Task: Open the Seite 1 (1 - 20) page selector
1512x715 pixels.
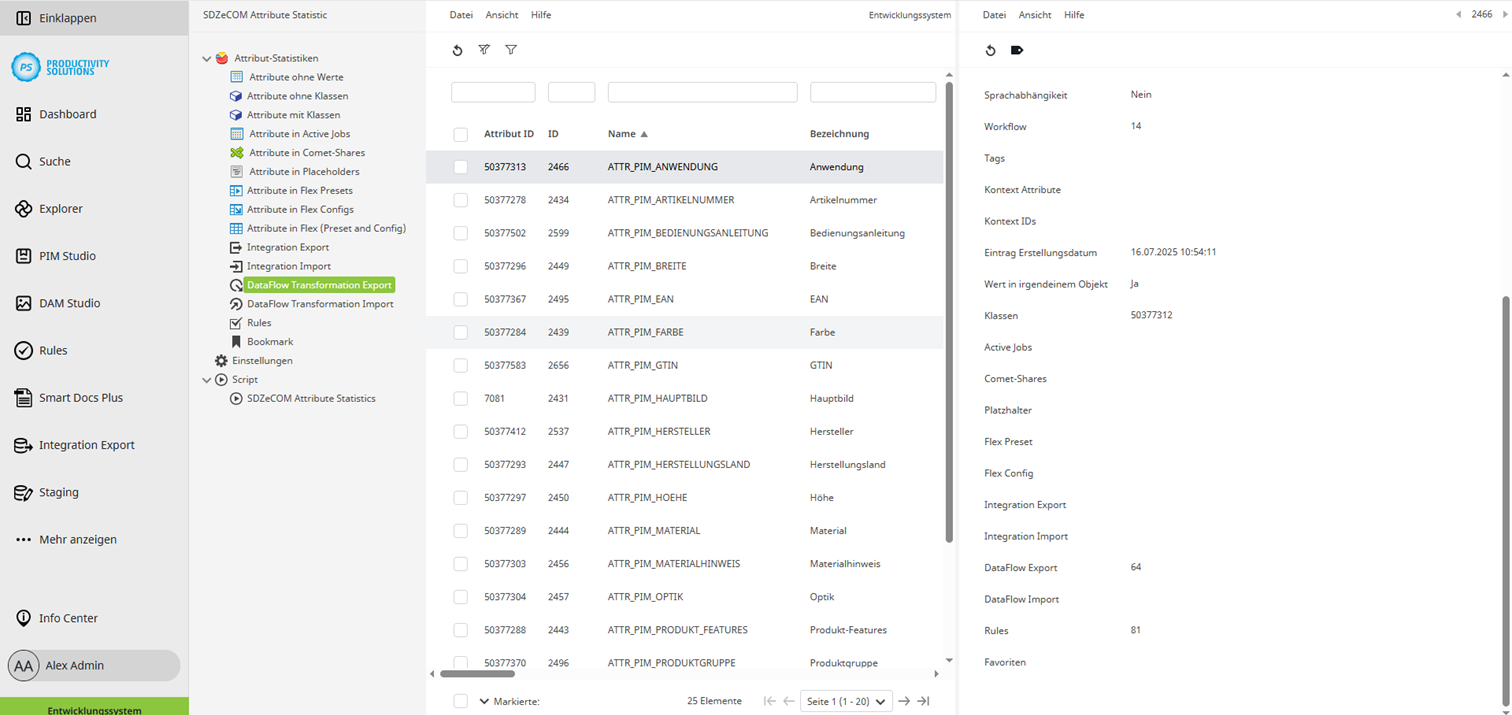Action: (846, 701)
